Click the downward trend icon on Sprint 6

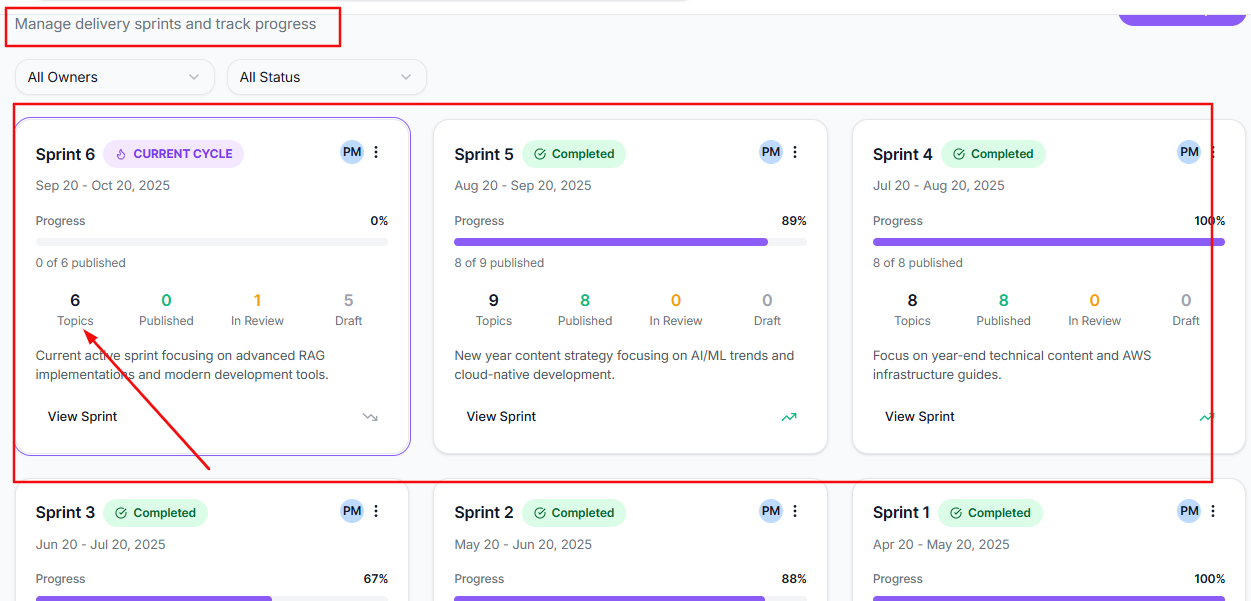point(370,417)
